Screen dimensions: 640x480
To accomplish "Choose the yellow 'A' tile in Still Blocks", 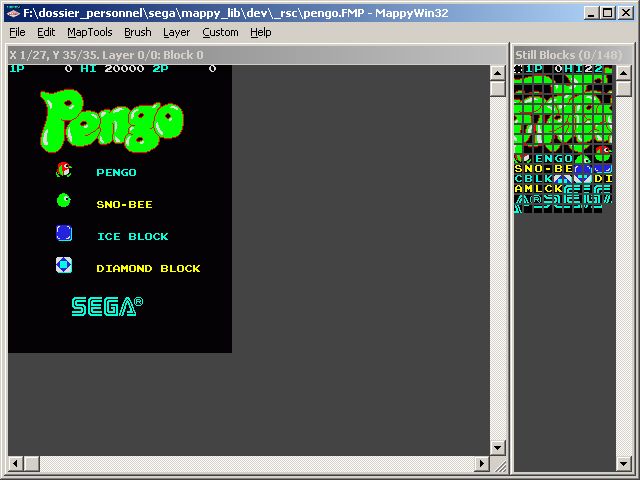I will tap(518, 189).
